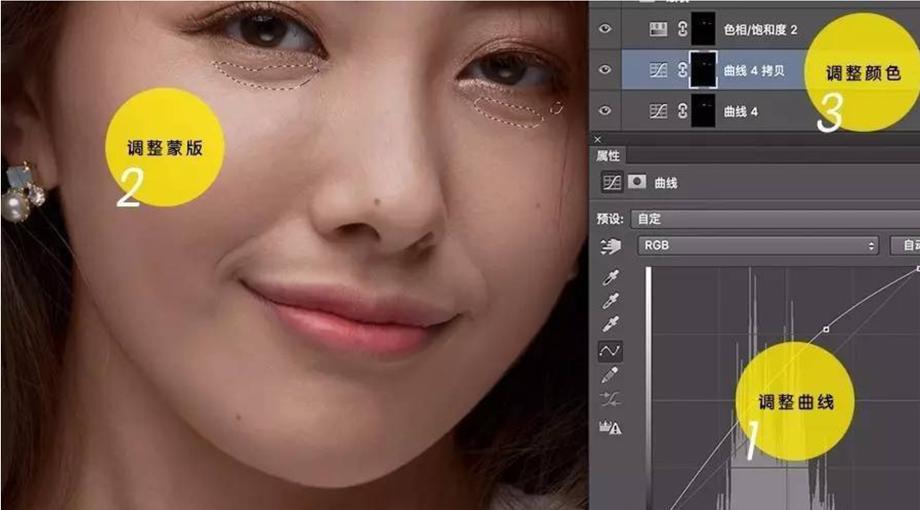
Task: Click the 曲线 label in Properties
Action: pos(666,183)
